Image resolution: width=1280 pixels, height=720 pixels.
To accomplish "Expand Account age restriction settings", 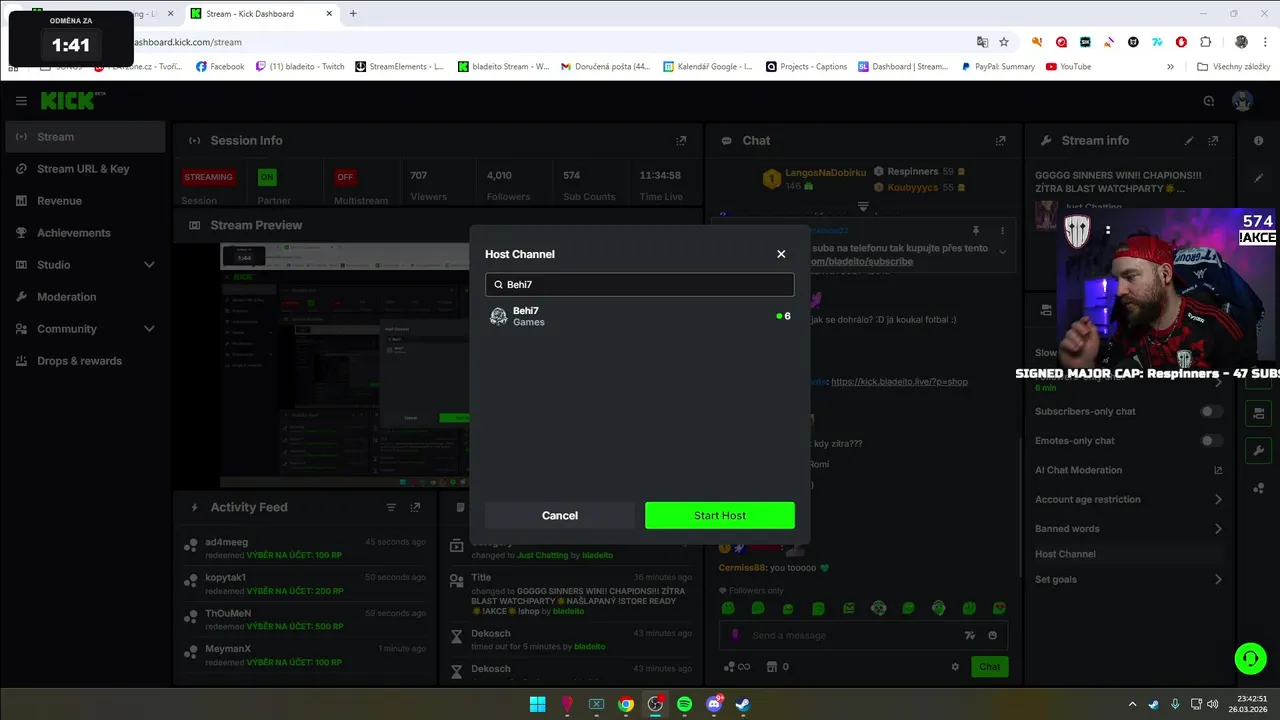I will [1218, 499].
